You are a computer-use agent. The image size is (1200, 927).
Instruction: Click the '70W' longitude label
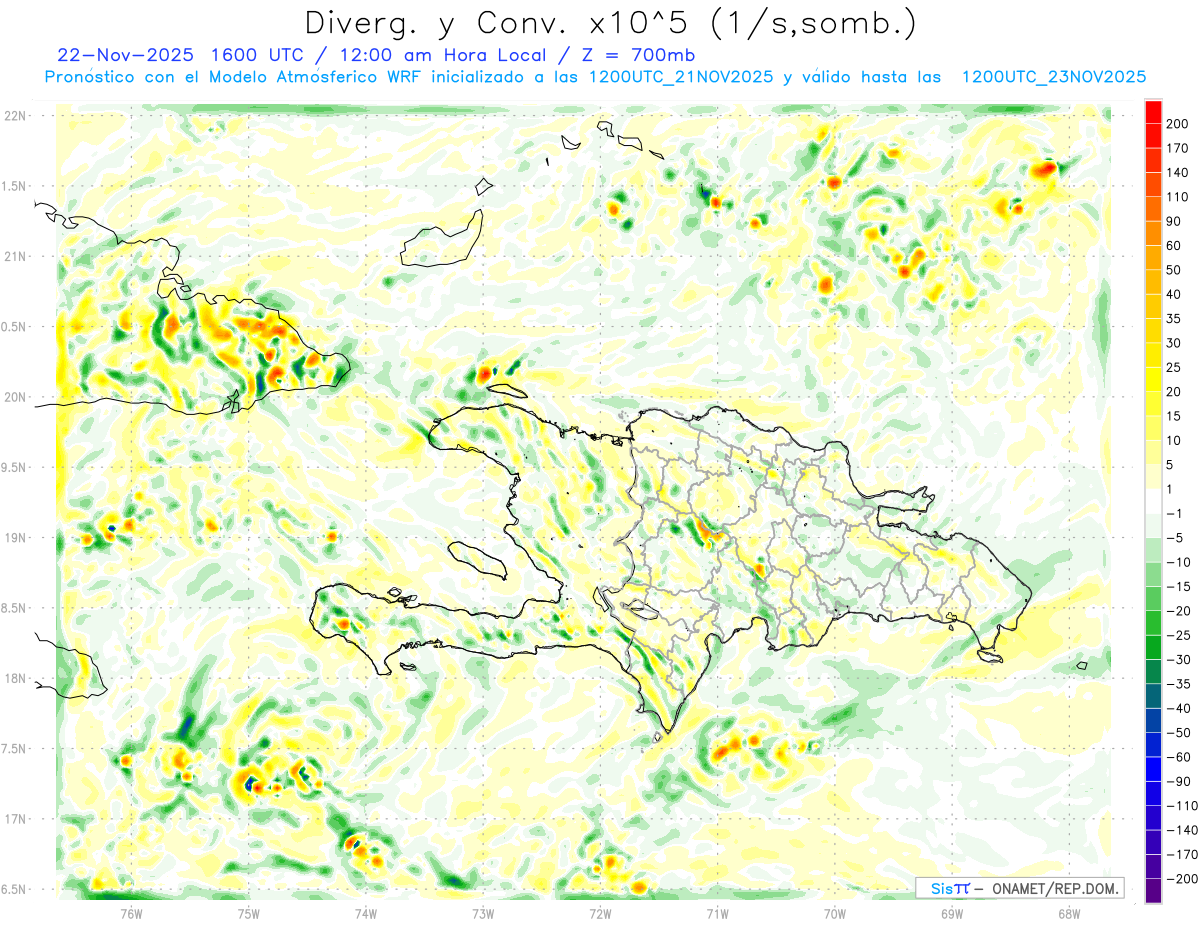pos(835,913)
